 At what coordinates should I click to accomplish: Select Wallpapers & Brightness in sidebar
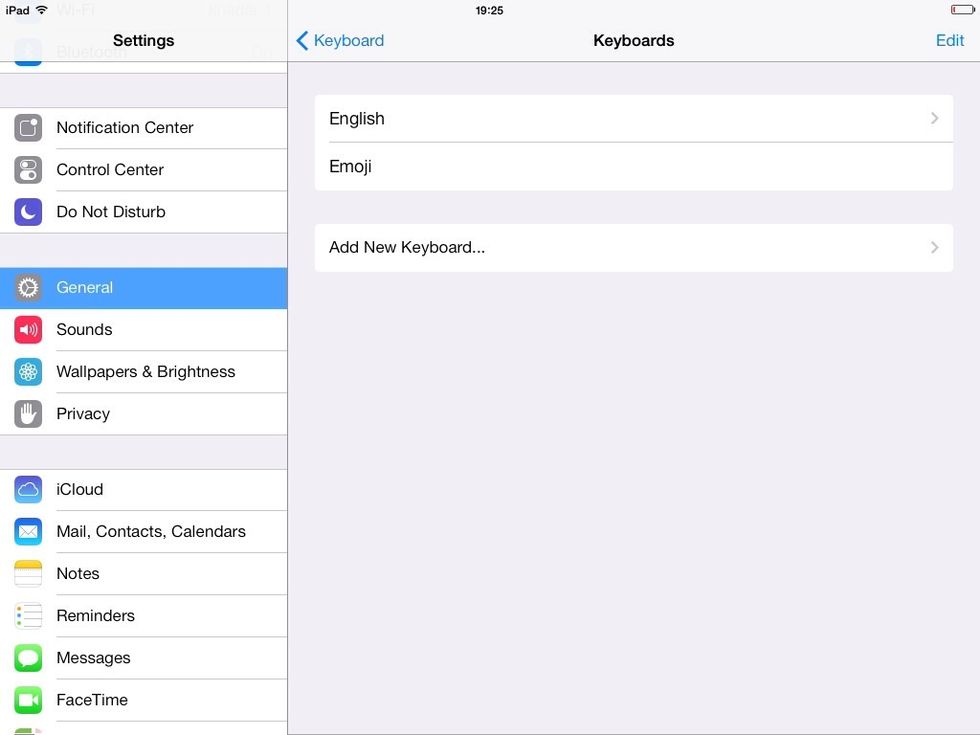pyautogui.click(x=145, y=371)
